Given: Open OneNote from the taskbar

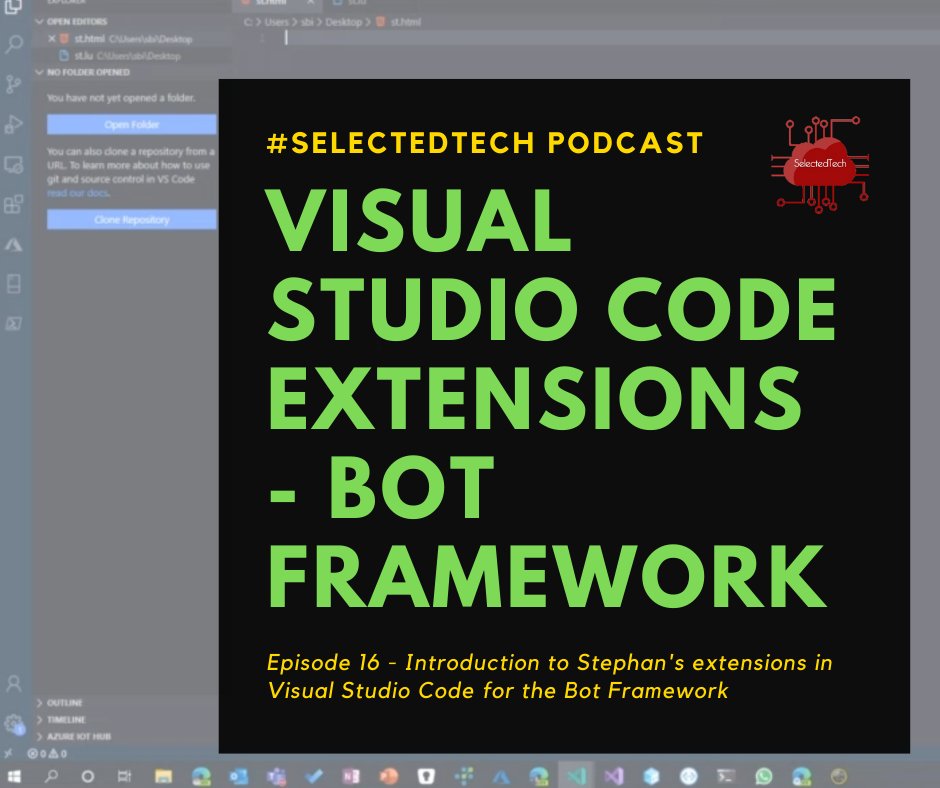Looking at the screenshot, I should 351,776.
